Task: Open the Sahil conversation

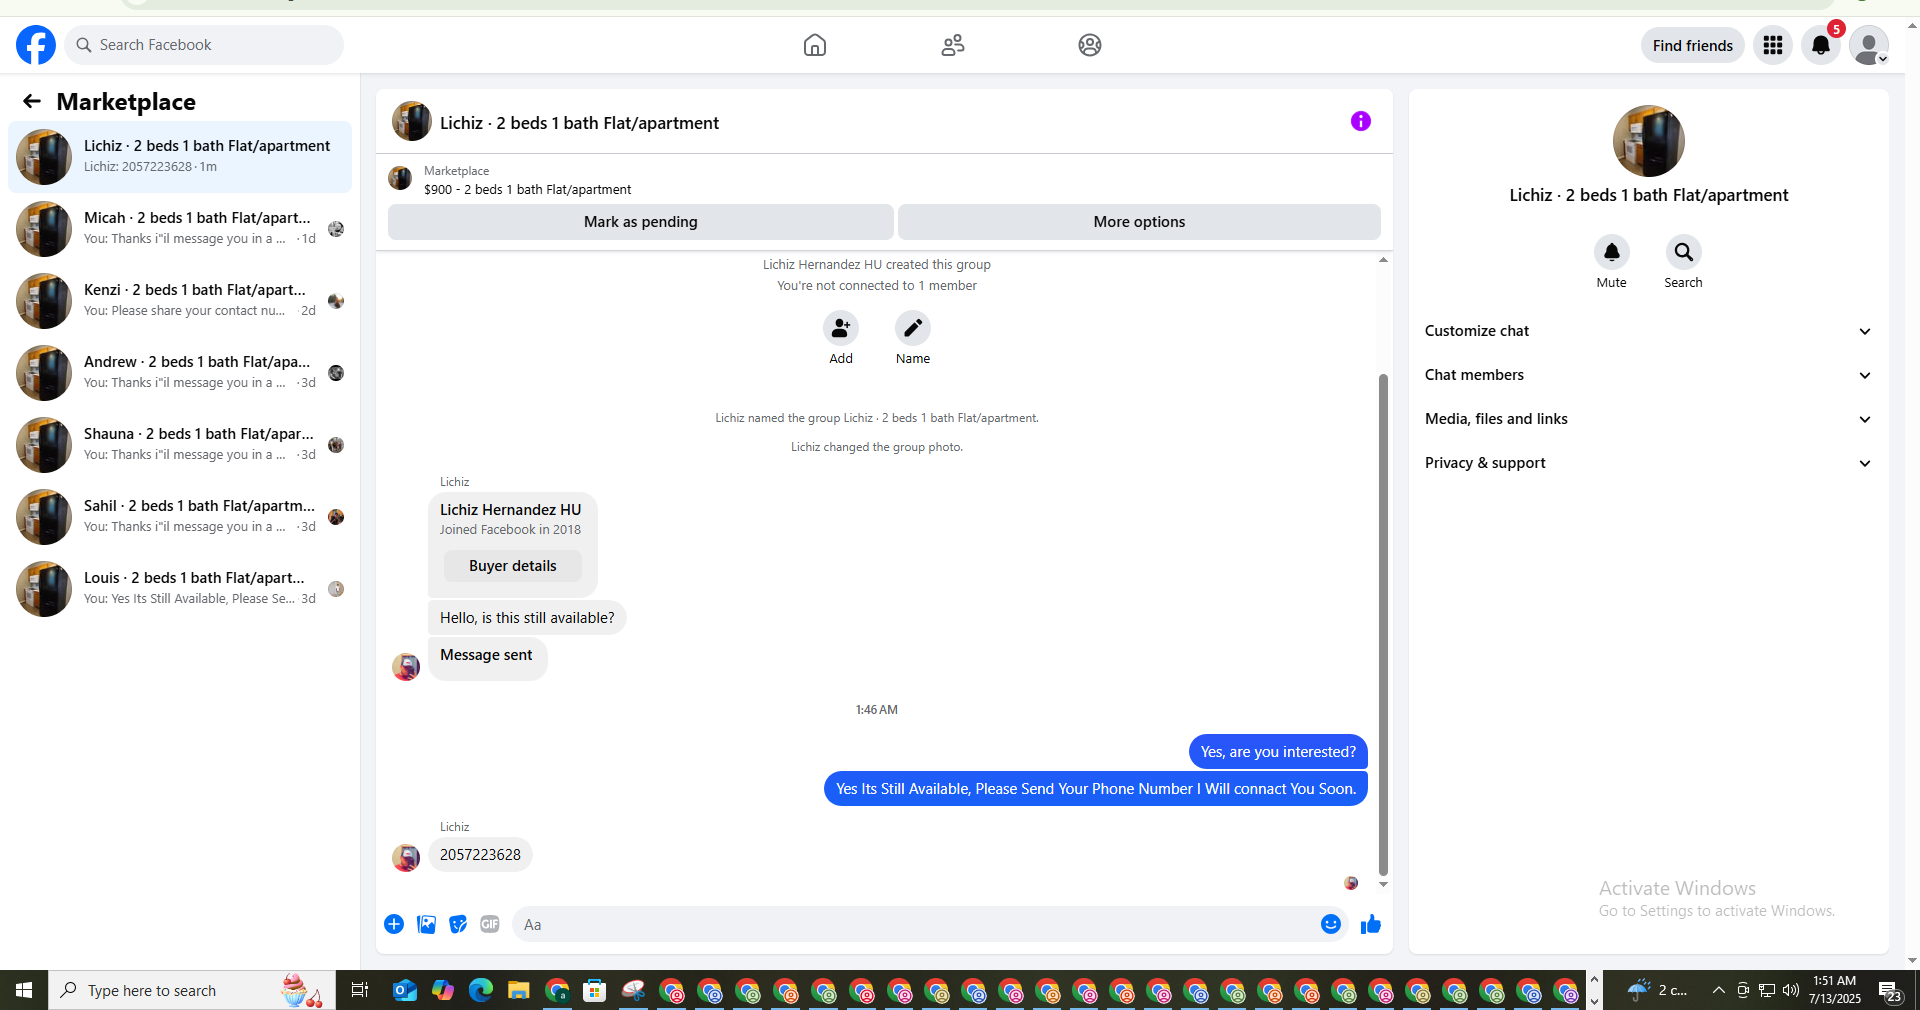Action: point(180,517)
